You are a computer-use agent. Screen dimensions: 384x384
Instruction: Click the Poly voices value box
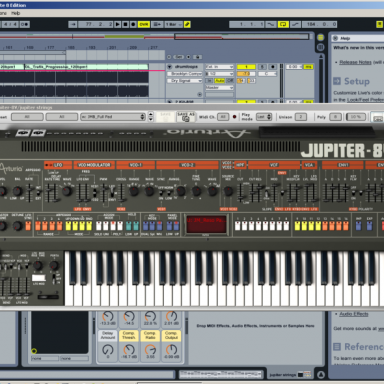pyautogui.click(x=335, y=117)
